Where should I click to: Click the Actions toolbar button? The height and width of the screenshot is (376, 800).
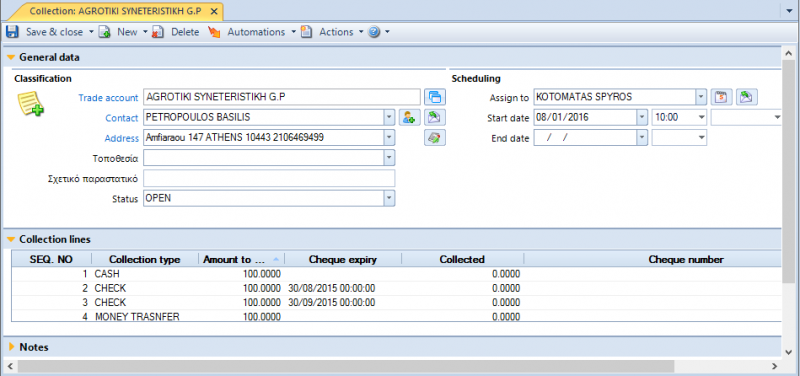coord(336,32)
